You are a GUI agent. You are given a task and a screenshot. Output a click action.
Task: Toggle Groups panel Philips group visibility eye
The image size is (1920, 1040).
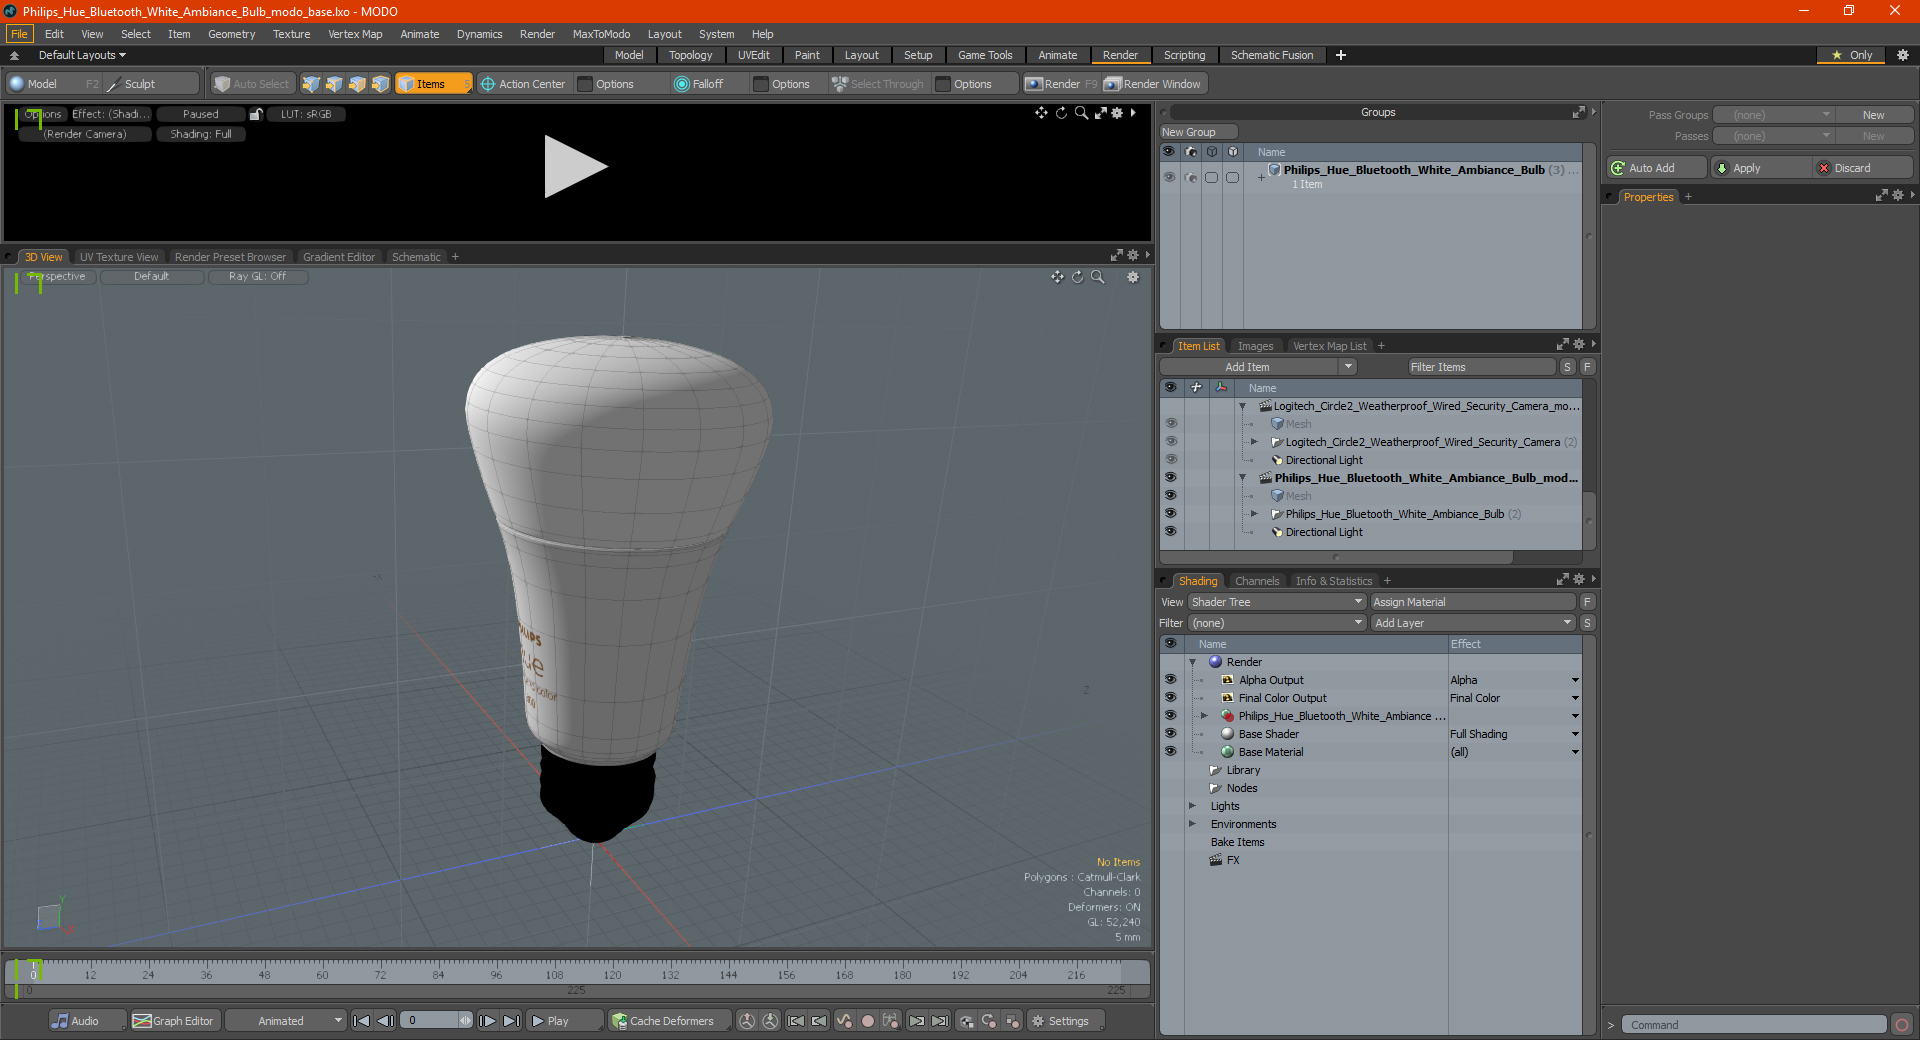1169,177
